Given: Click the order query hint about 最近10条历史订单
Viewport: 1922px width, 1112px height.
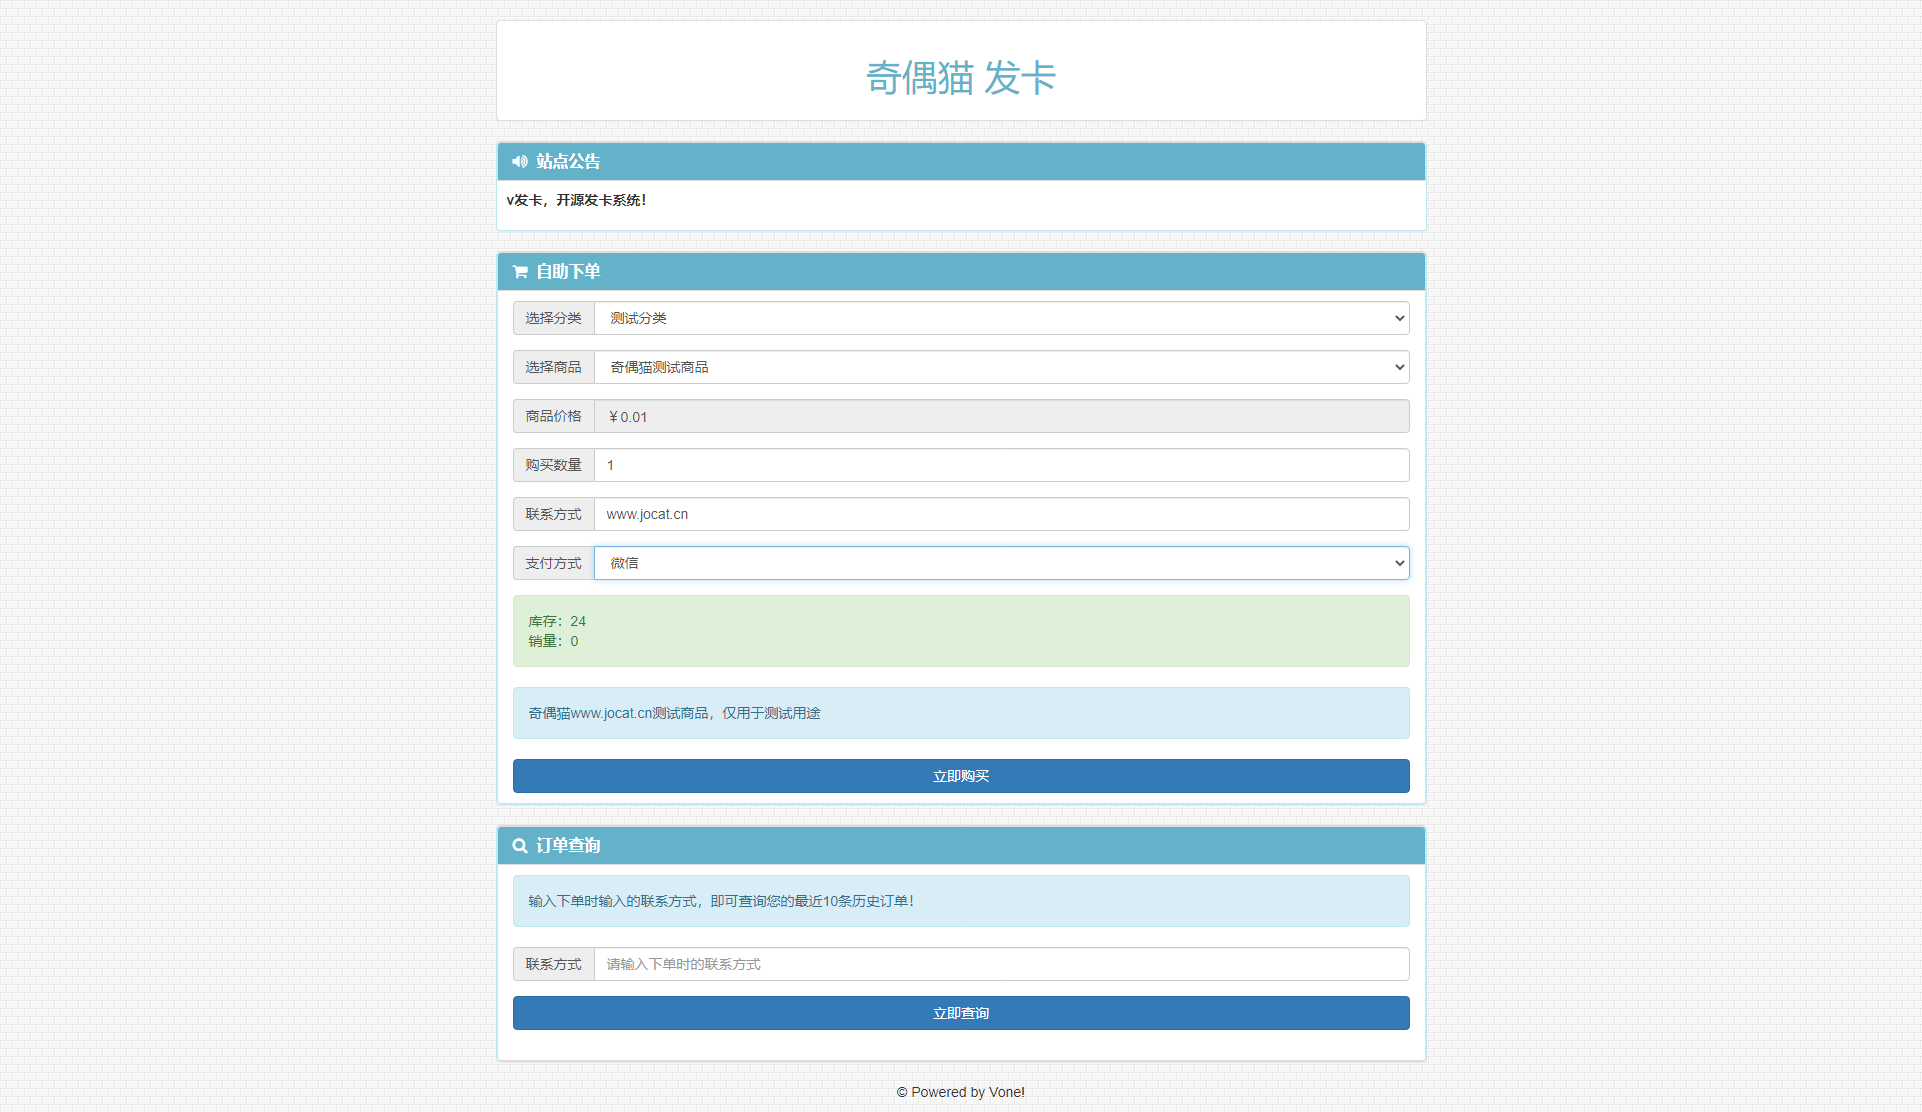Looking at the screenshot, I should (x=721, y=901).
